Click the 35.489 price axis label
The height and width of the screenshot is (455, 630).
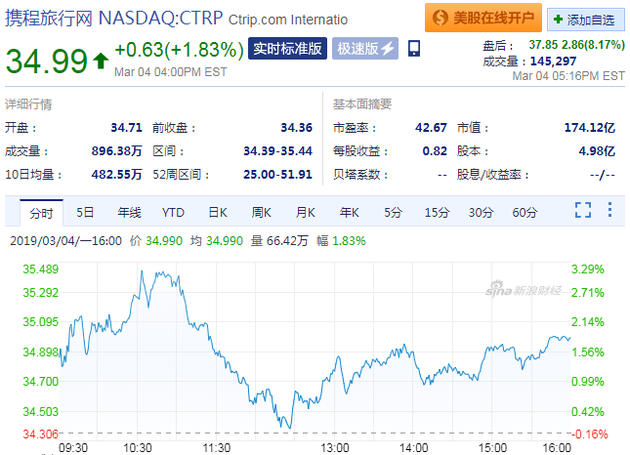[x=40, y=269]
